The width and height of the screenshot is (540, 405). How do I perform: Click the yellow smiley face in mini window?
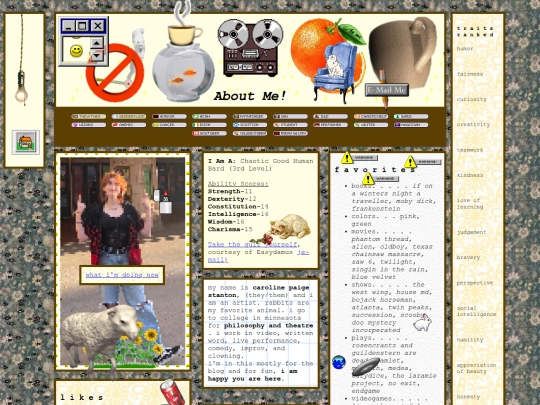pos(76,51)
